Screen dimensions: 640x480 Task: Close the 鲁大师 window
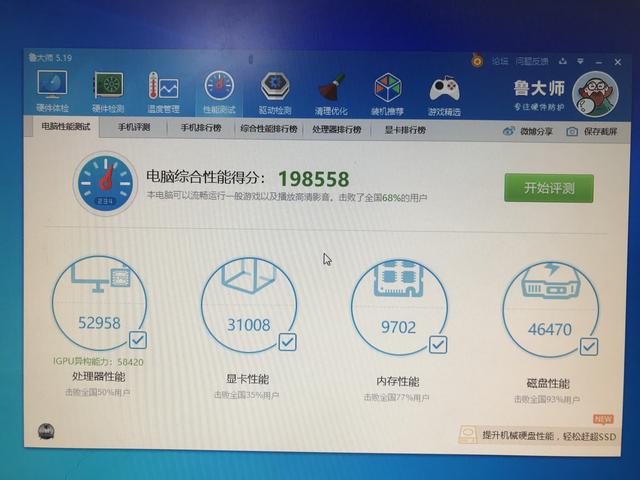(x=618, y=62)
